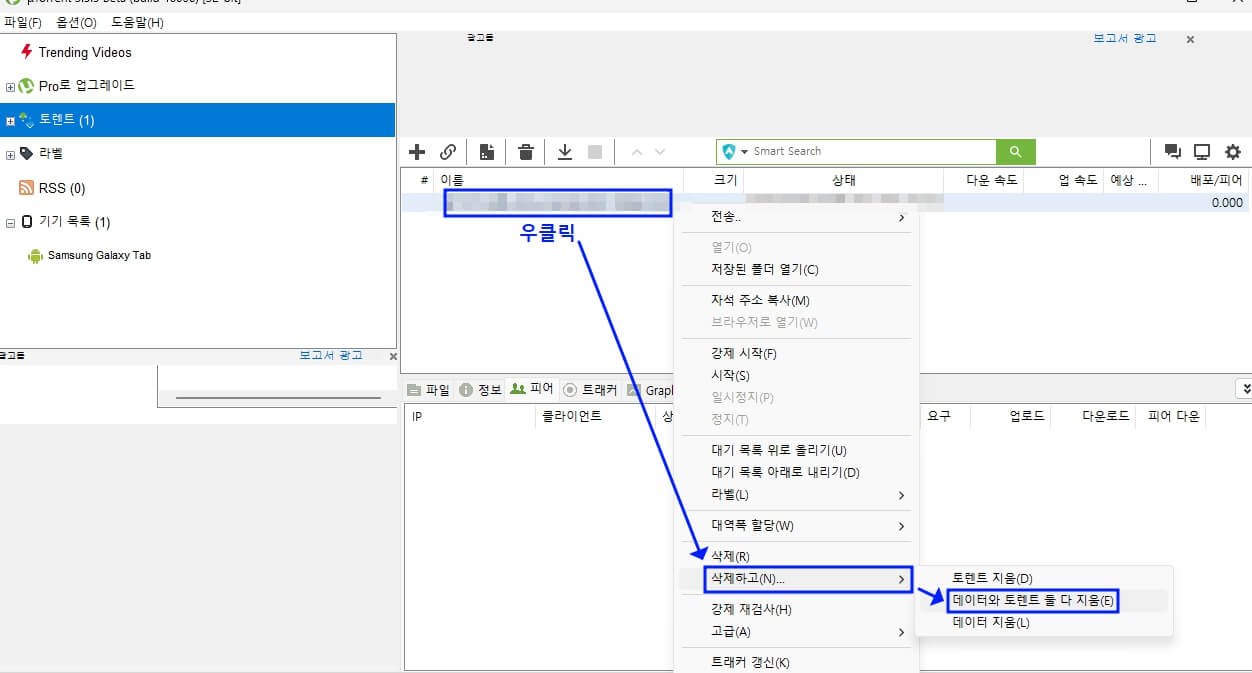Move torrent up in queue with arrow icon

pyautogui.click(x=636, y=152)
